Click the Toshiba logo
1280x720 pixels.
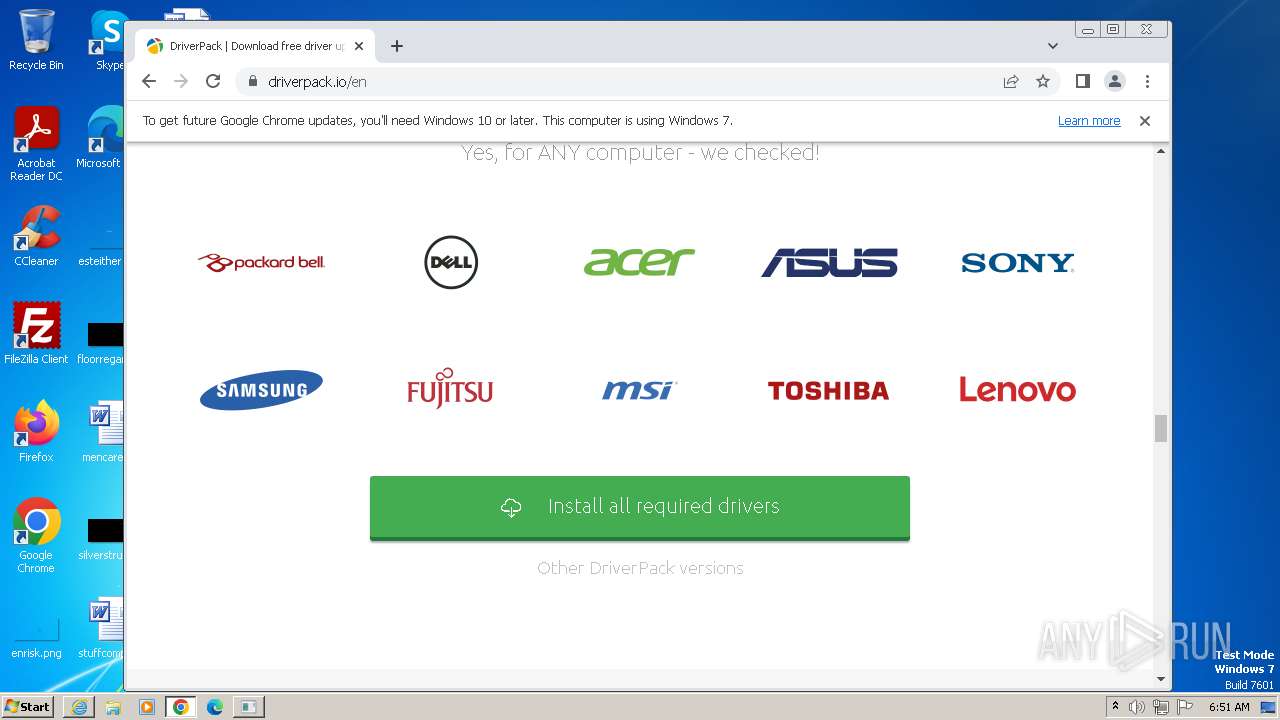tap(828, 390)
